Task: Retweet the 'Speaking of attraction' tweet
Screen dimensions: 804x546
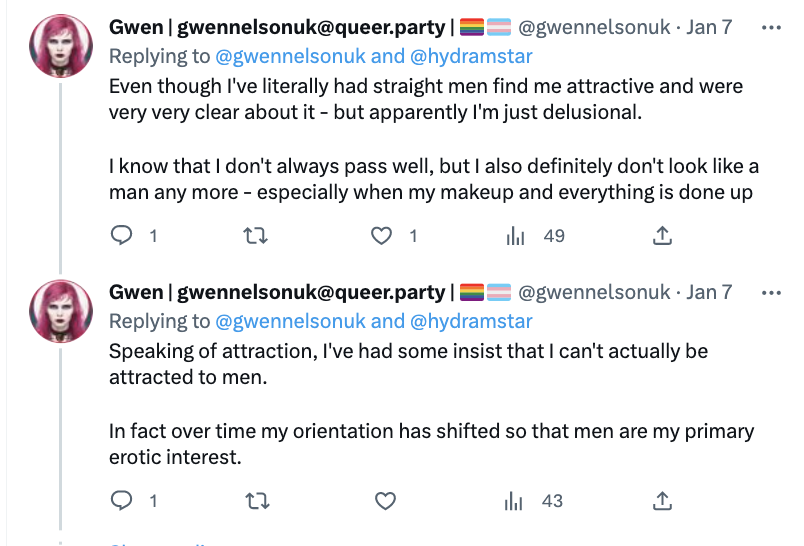Action: 254,500
